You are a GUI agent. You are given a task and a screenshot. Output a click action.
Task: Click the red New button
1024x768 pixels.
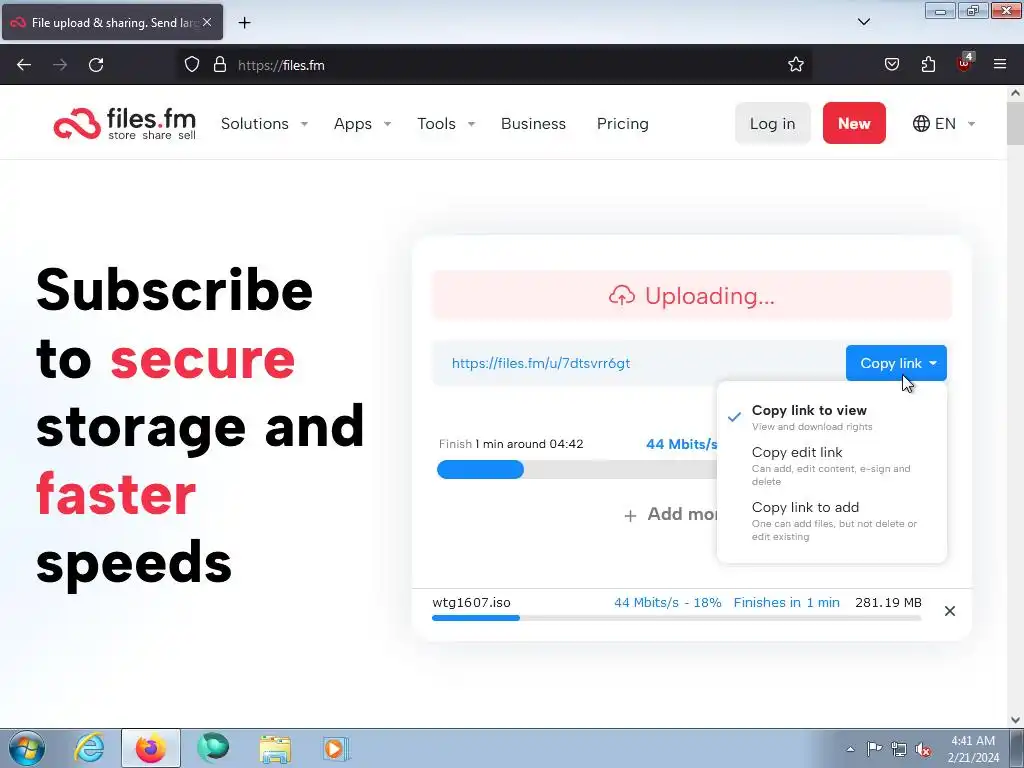click(854, 123)
